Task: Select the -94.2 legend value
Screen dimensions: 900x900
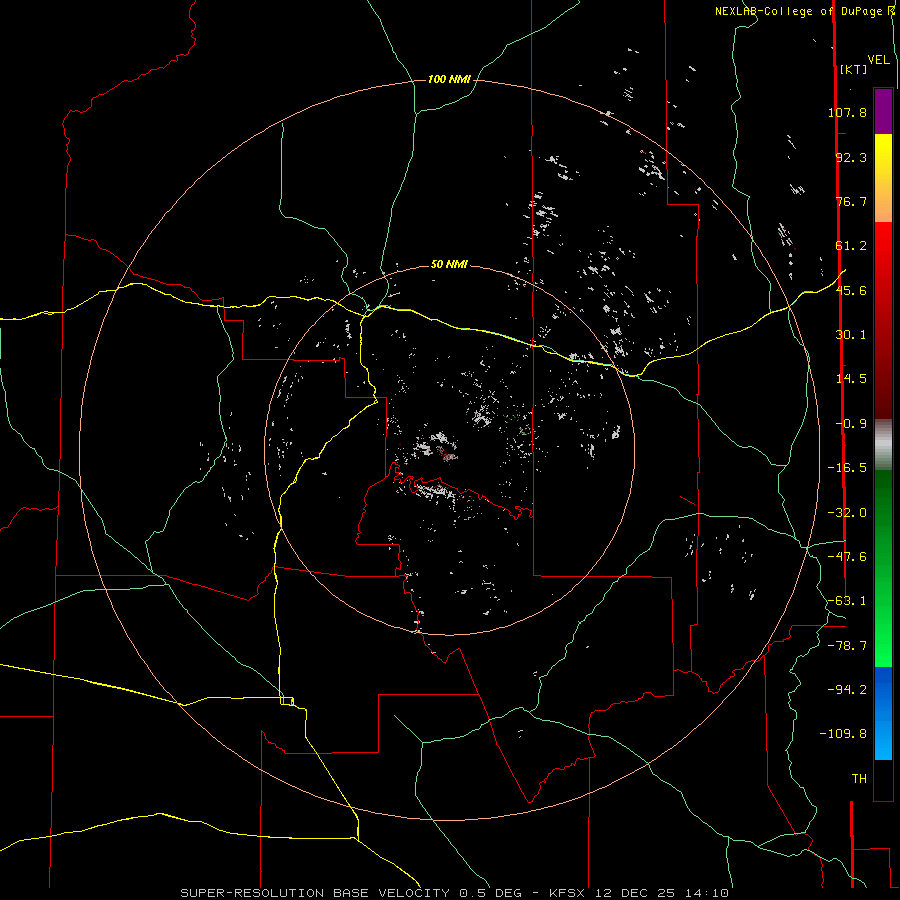Action: 847,689
